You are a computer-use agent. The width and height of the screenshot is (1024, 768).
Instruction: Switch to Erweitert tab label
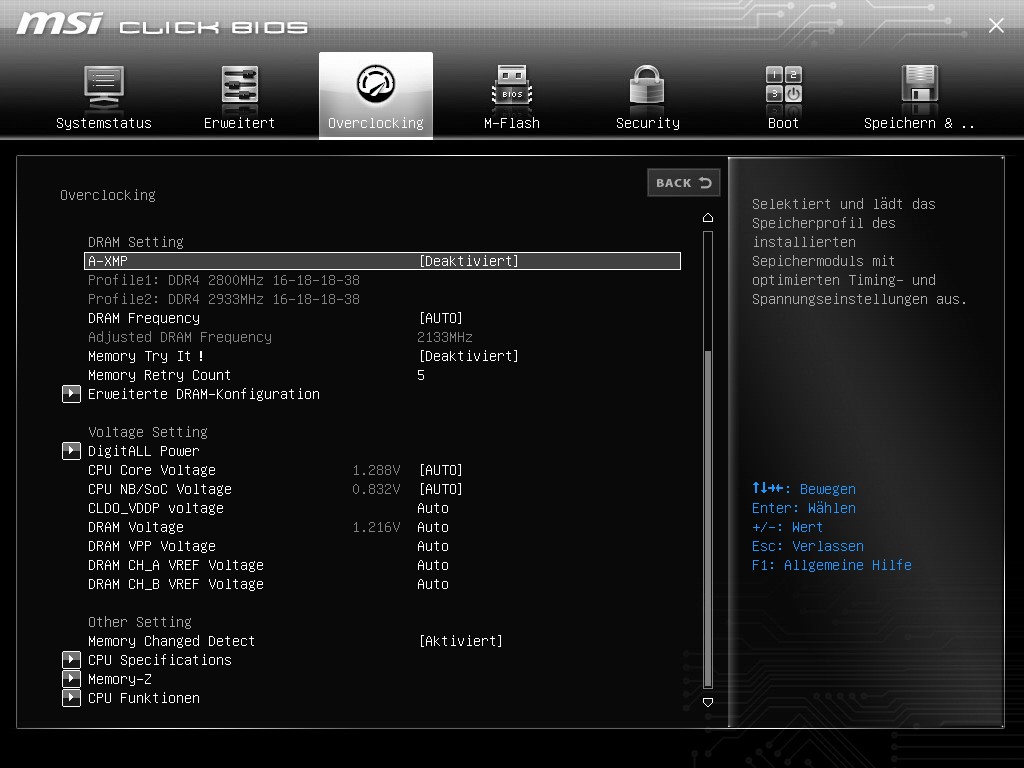[240, 123]
